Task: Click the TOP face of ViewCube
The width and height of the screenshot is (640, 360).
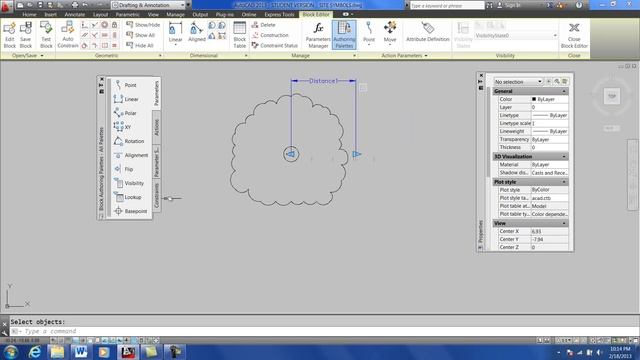Action: (x=612, y=96)
